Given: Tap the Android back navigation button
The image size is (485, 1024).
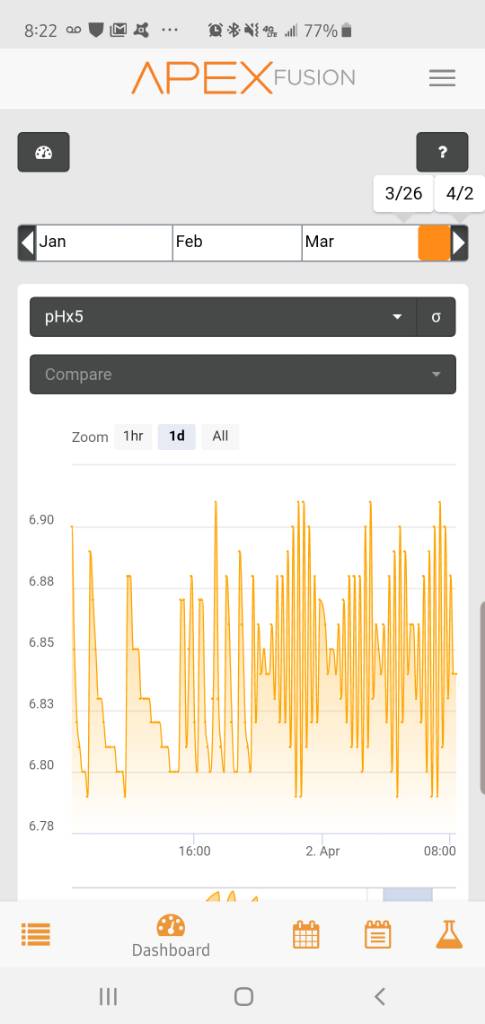Looking at the screenshot, I should click(x=380, y=996).
